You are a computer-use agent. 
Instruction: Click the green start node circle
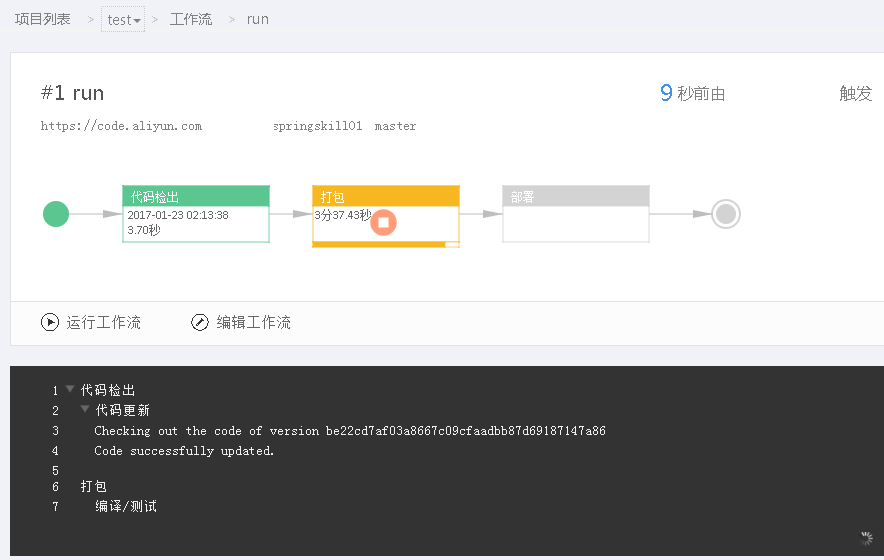pyautogui.click(x=56, y=214)
